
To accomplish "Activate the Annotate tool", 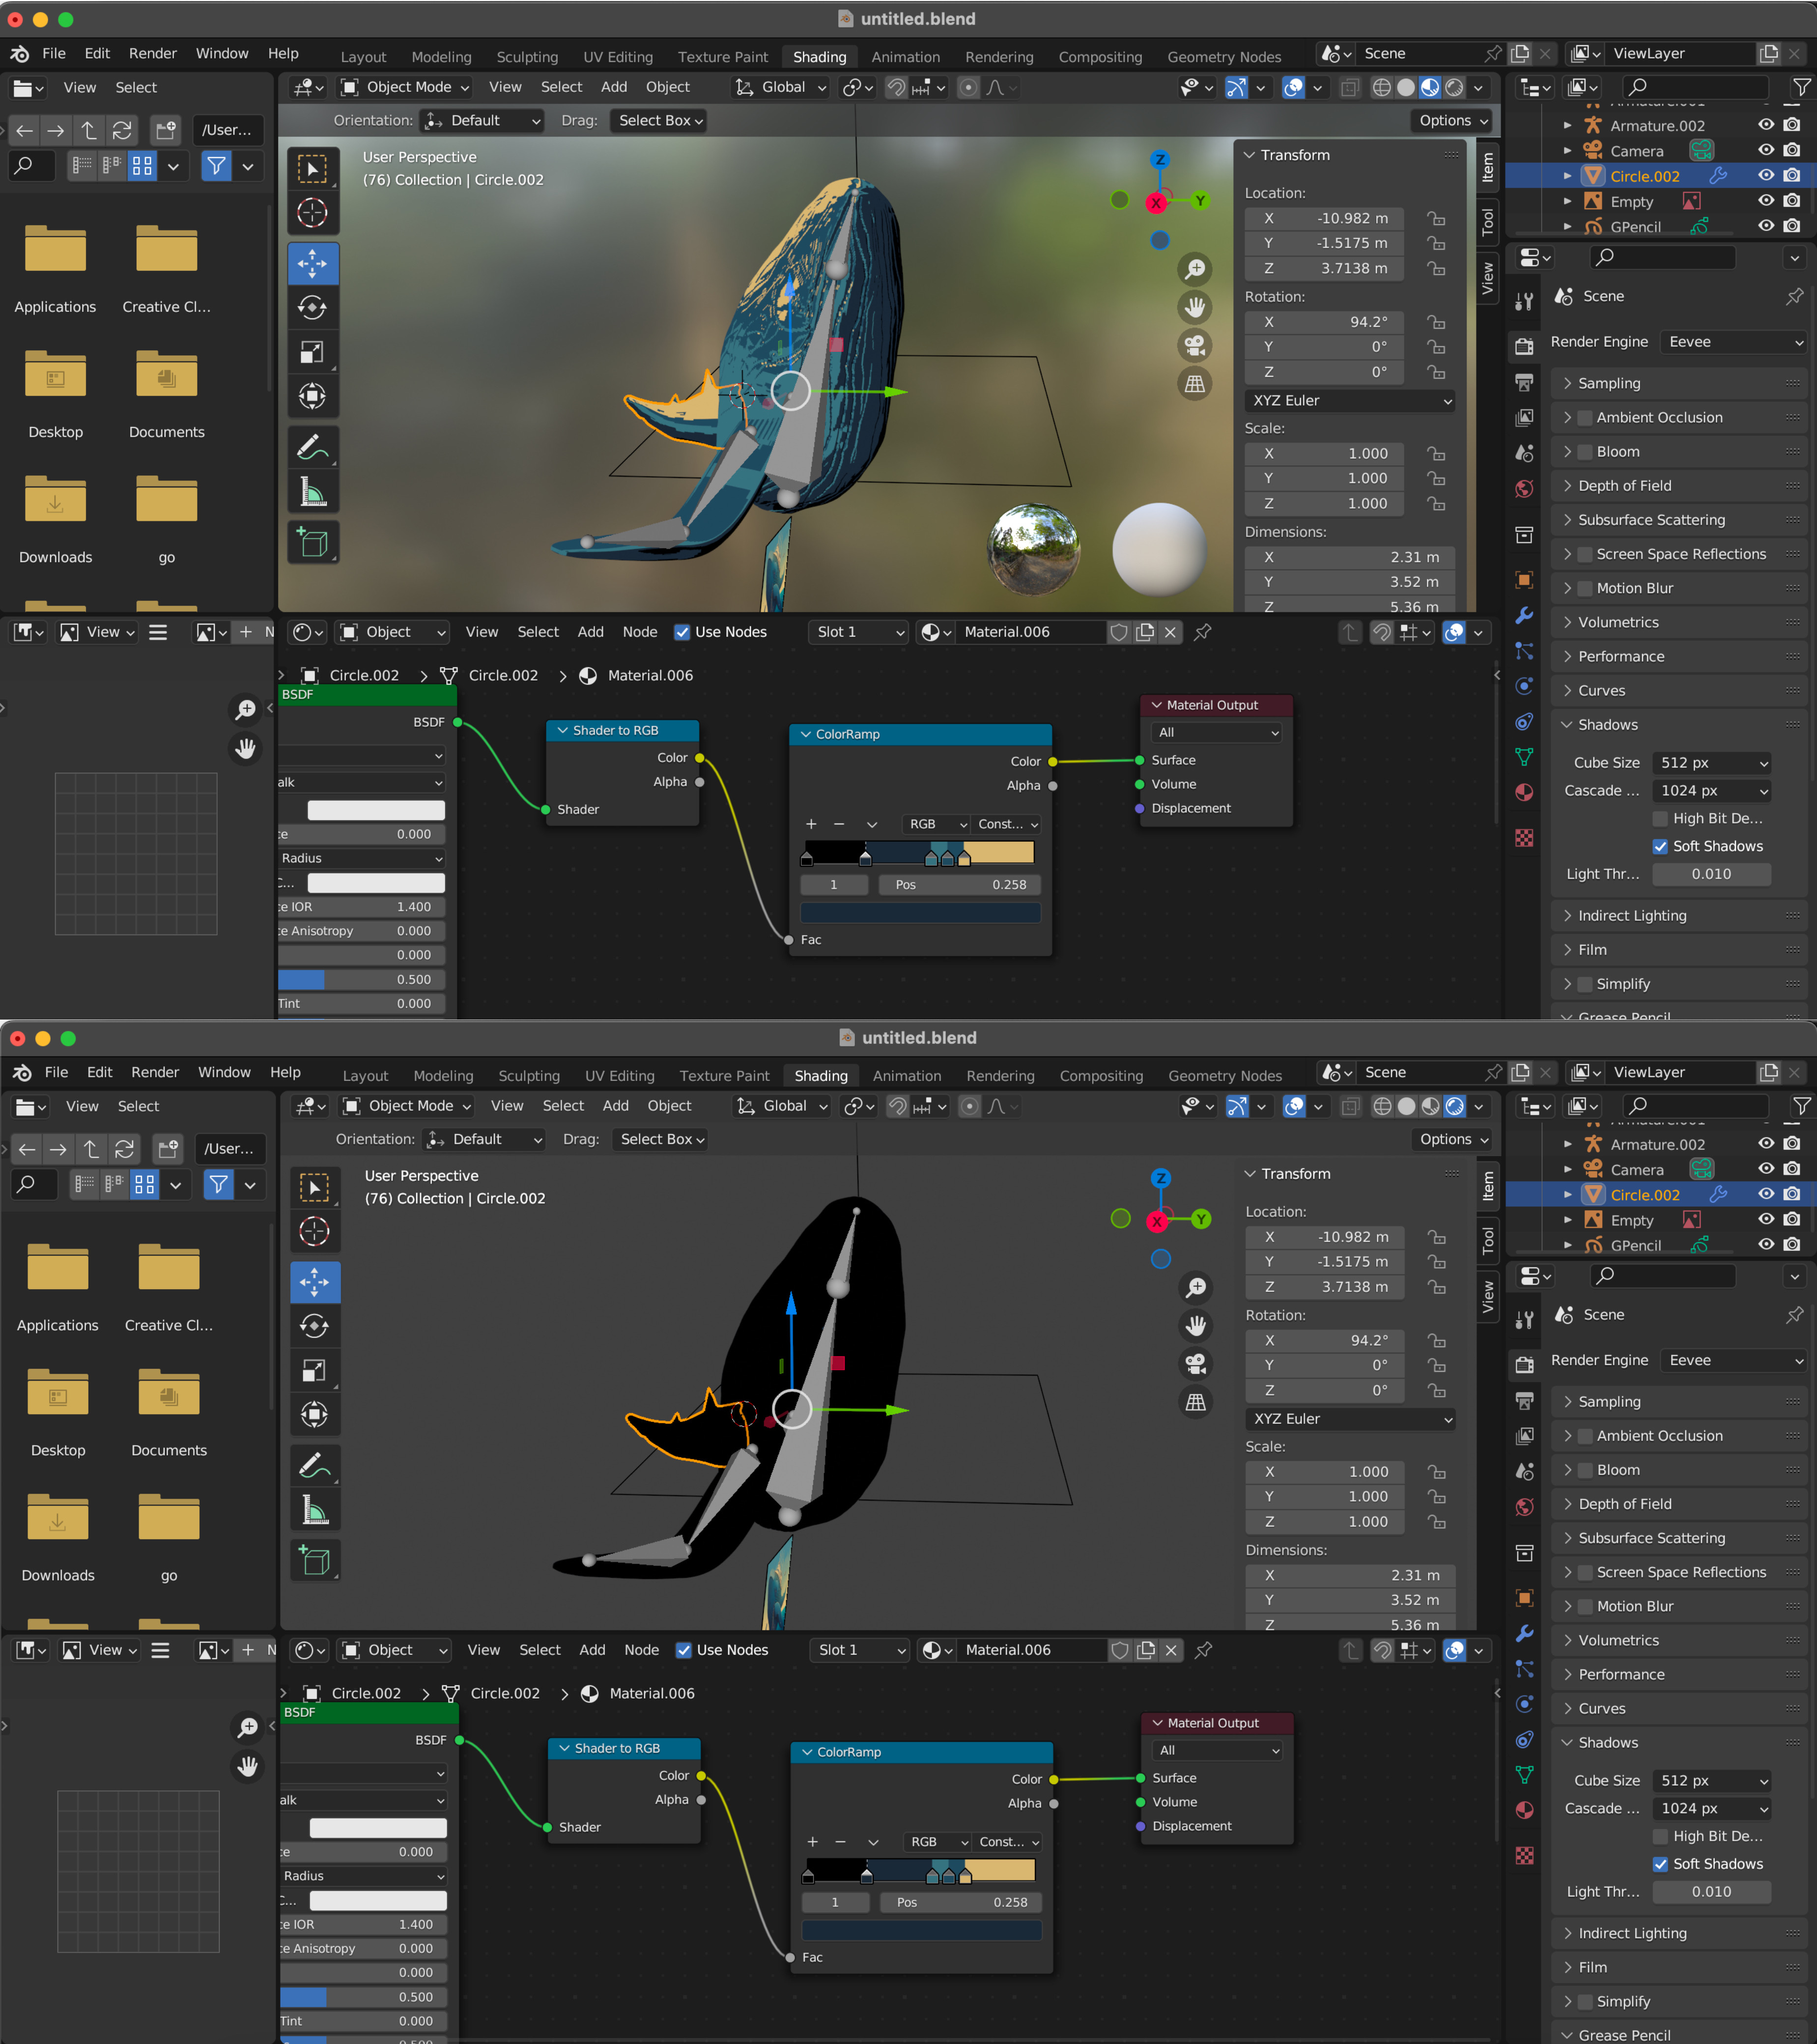I will tap(313, 446).
